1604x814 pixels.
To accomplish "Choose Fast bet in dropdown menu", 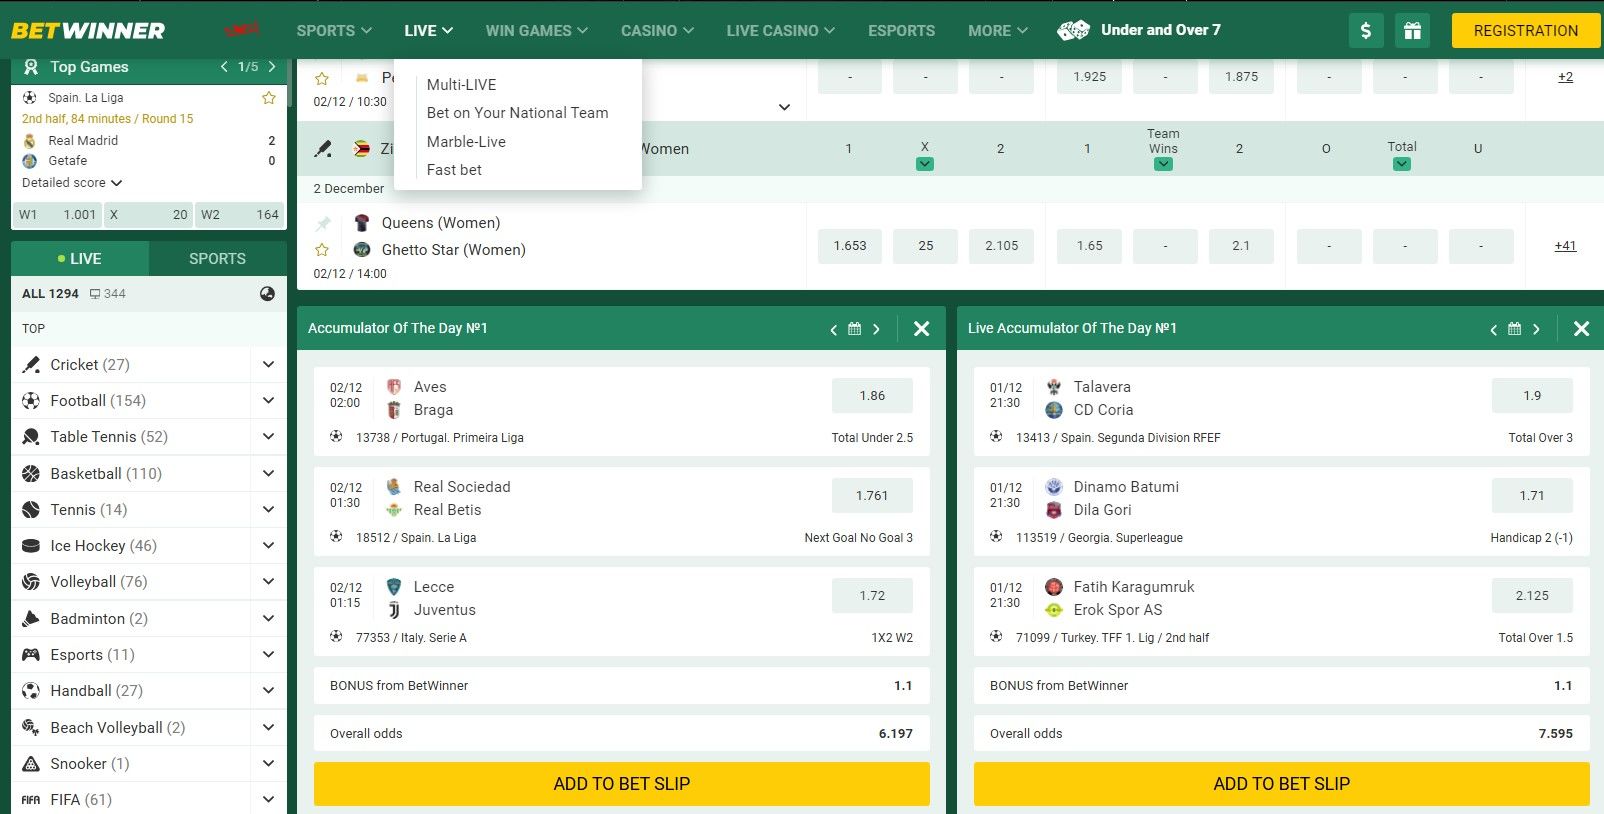I will (454, 170).
